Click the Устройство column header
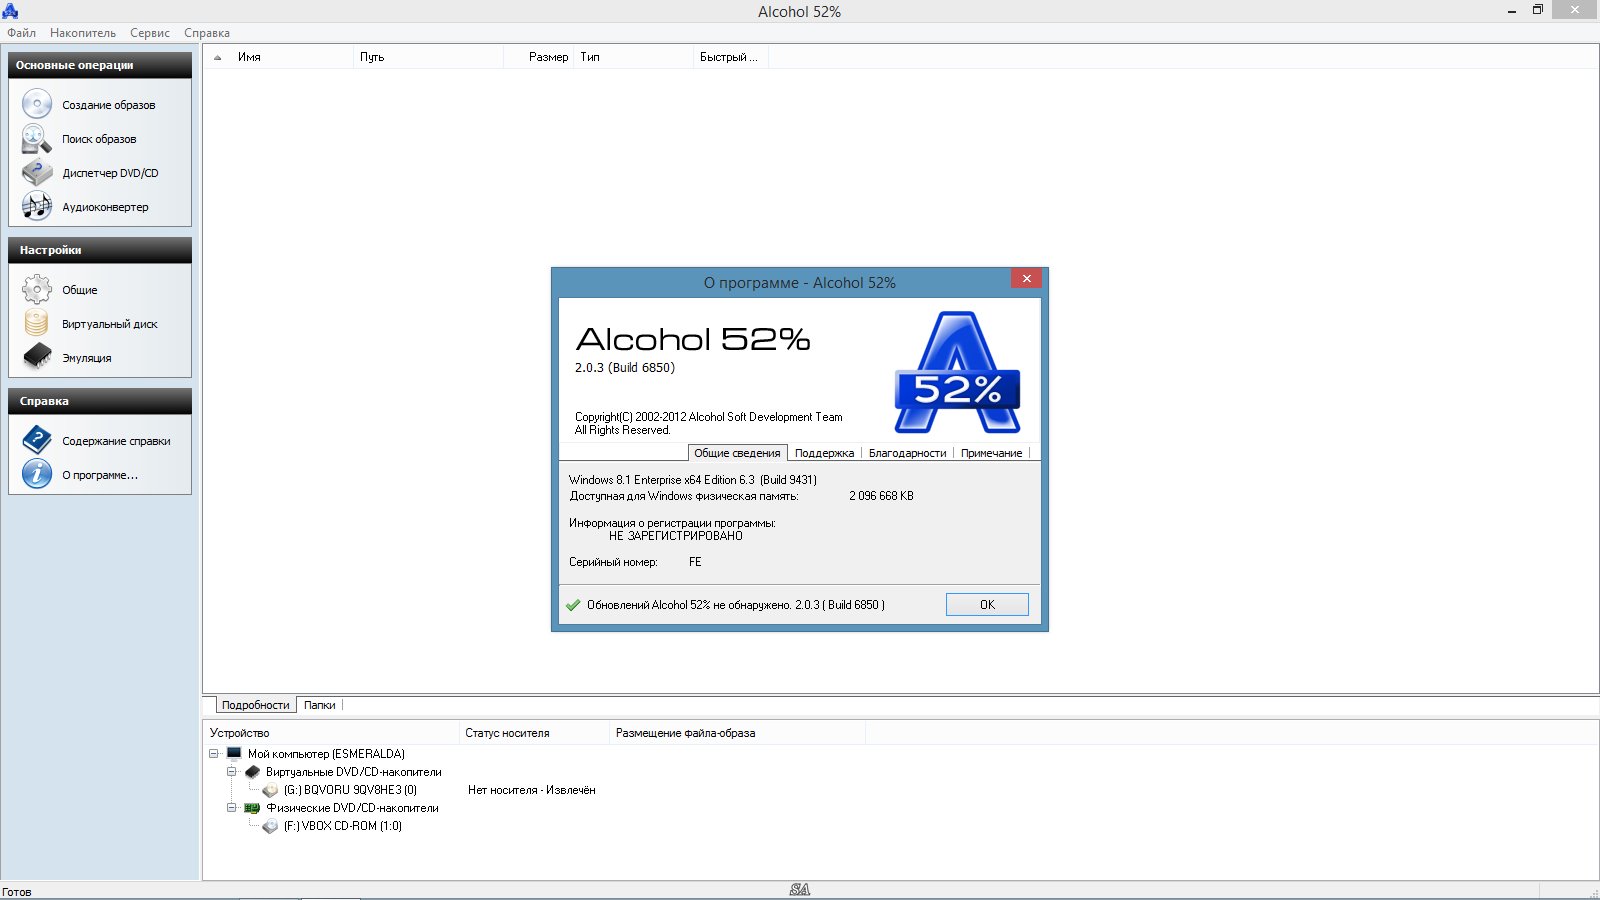 [x=331, y=733]
